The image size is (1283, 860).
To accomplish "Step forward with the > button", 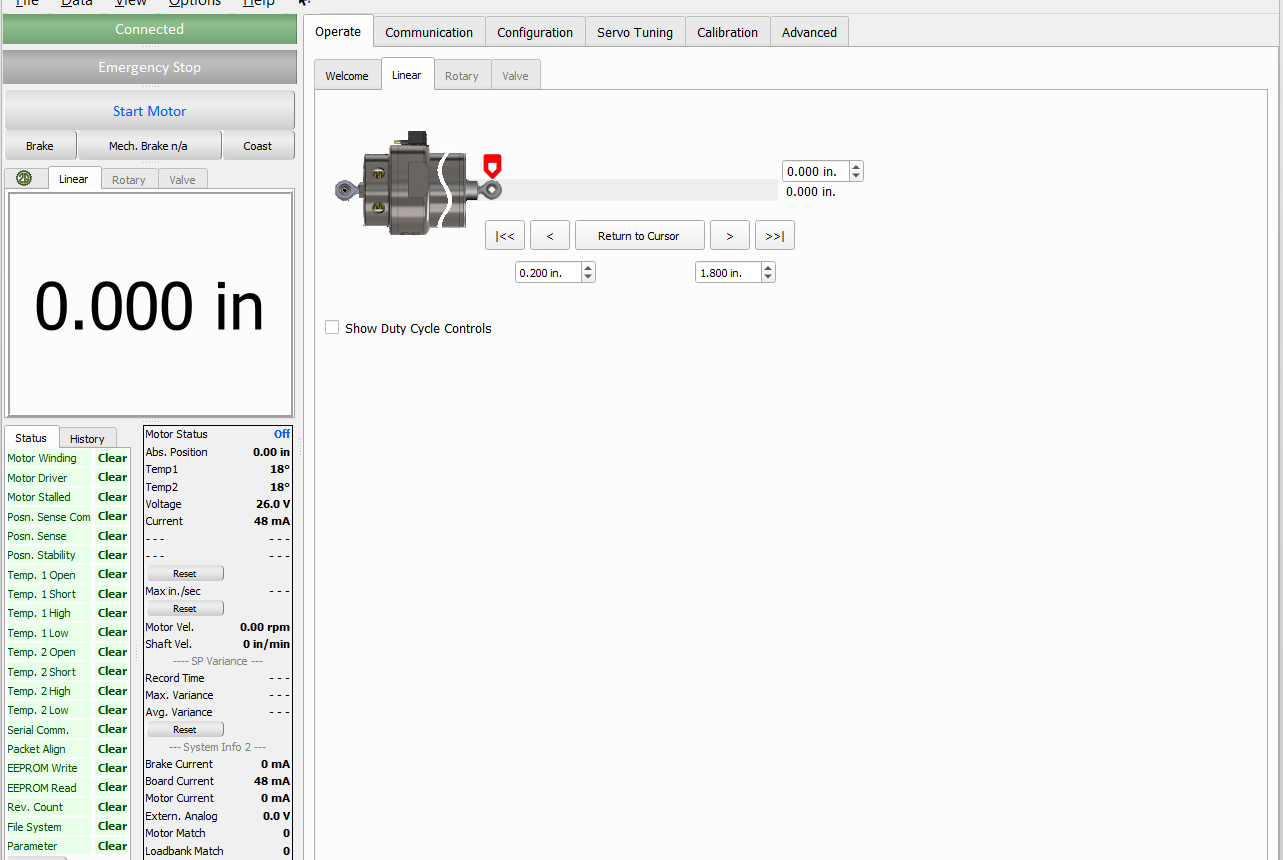I will 730,236.
